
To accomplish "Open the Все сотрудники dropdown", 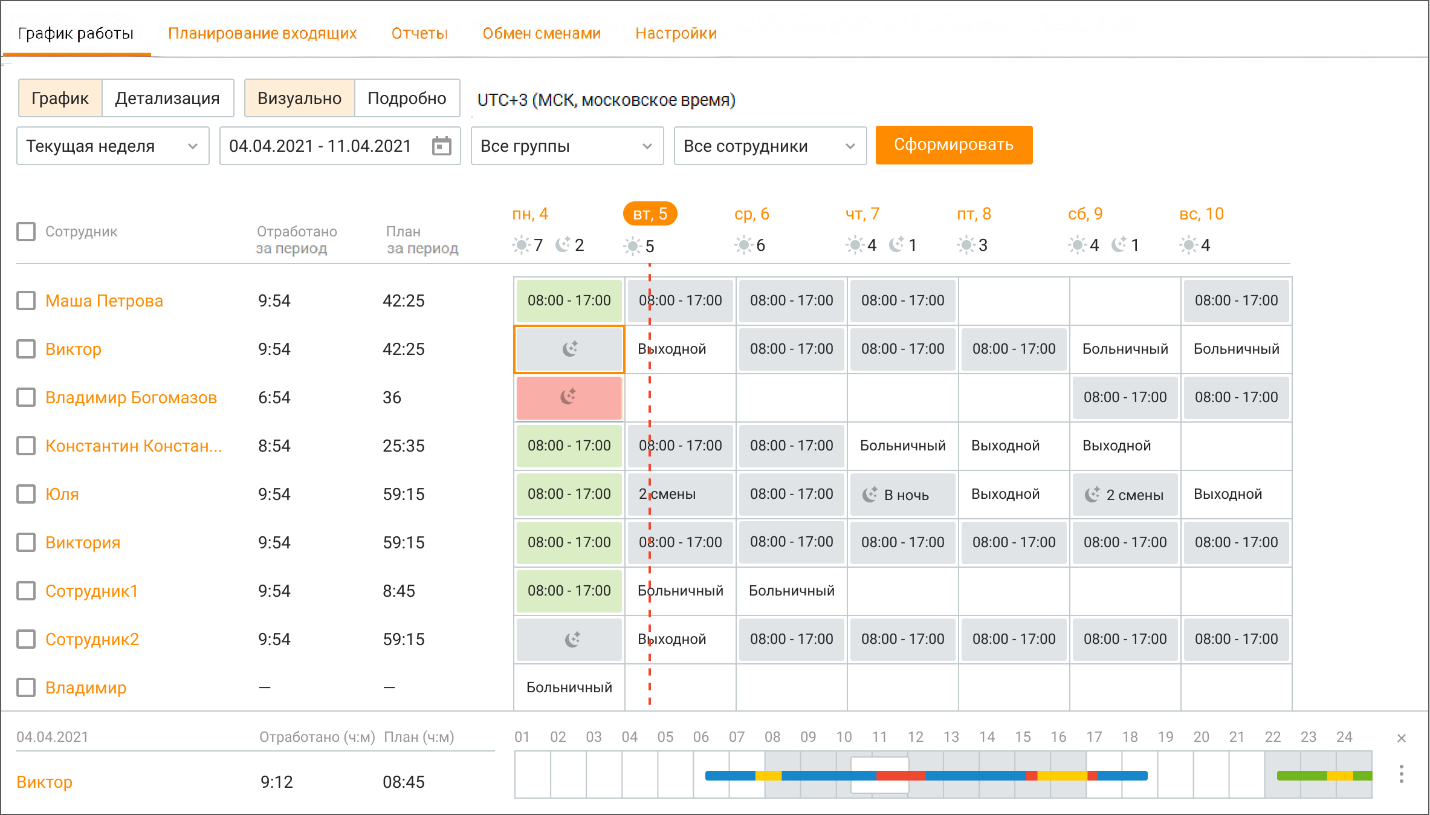I will (770, 146).
